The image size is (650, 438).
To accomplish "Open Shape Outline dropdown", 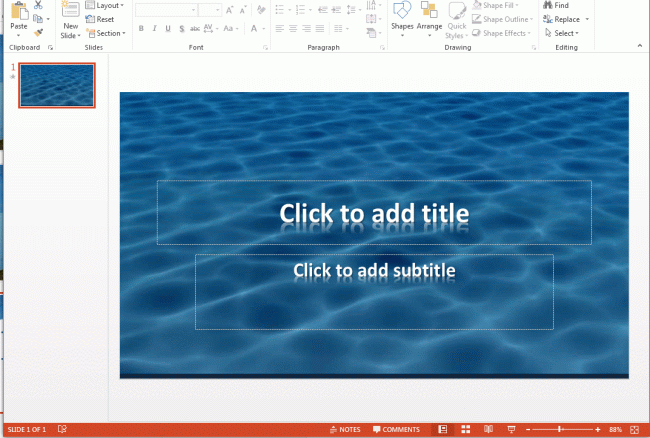I will click(x=503, y=19).
